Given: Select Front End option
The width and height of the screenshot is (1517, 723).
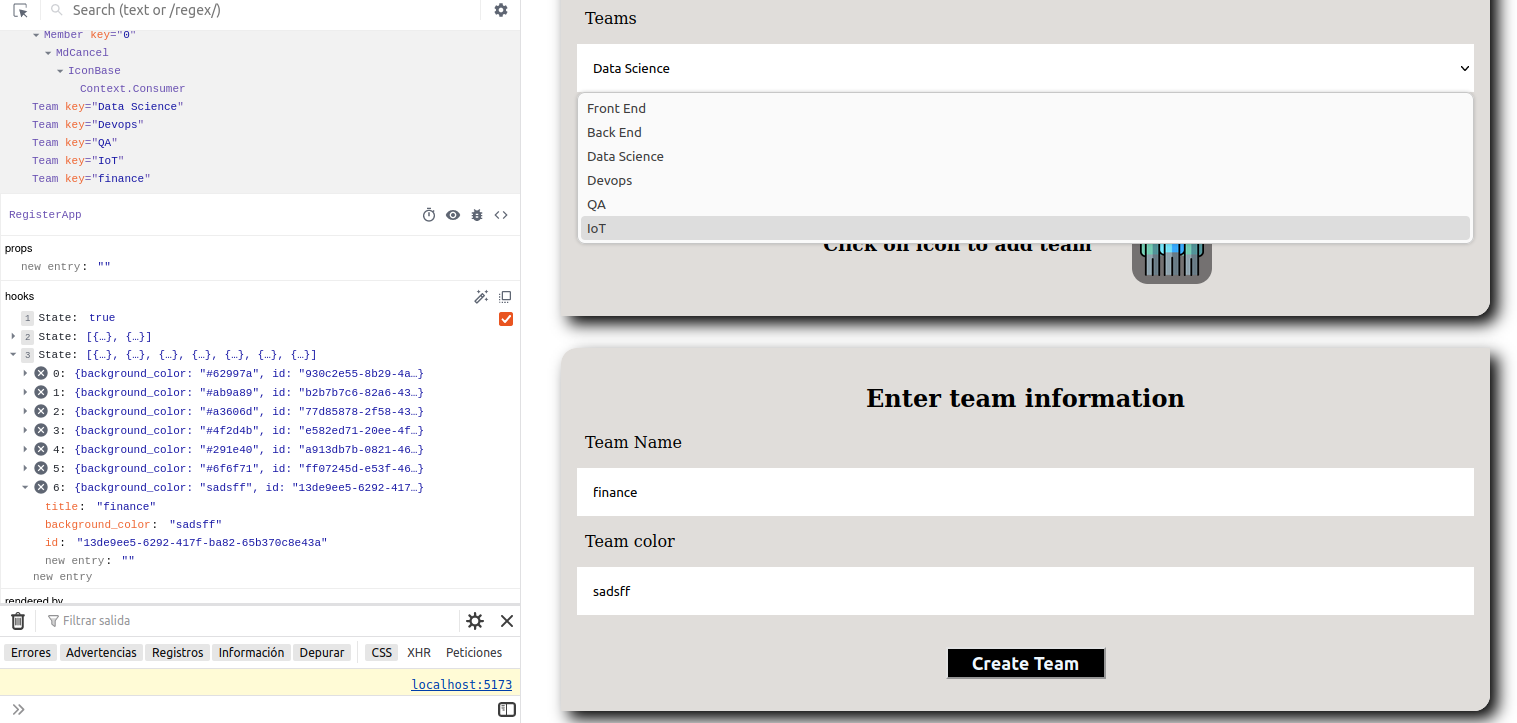Looking at the screenshot, I should click(1025, 108).
